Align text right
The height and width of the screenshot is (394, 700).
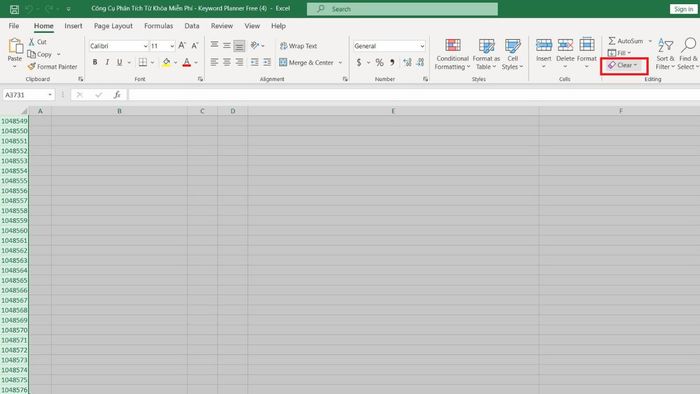tap(239, 62)
